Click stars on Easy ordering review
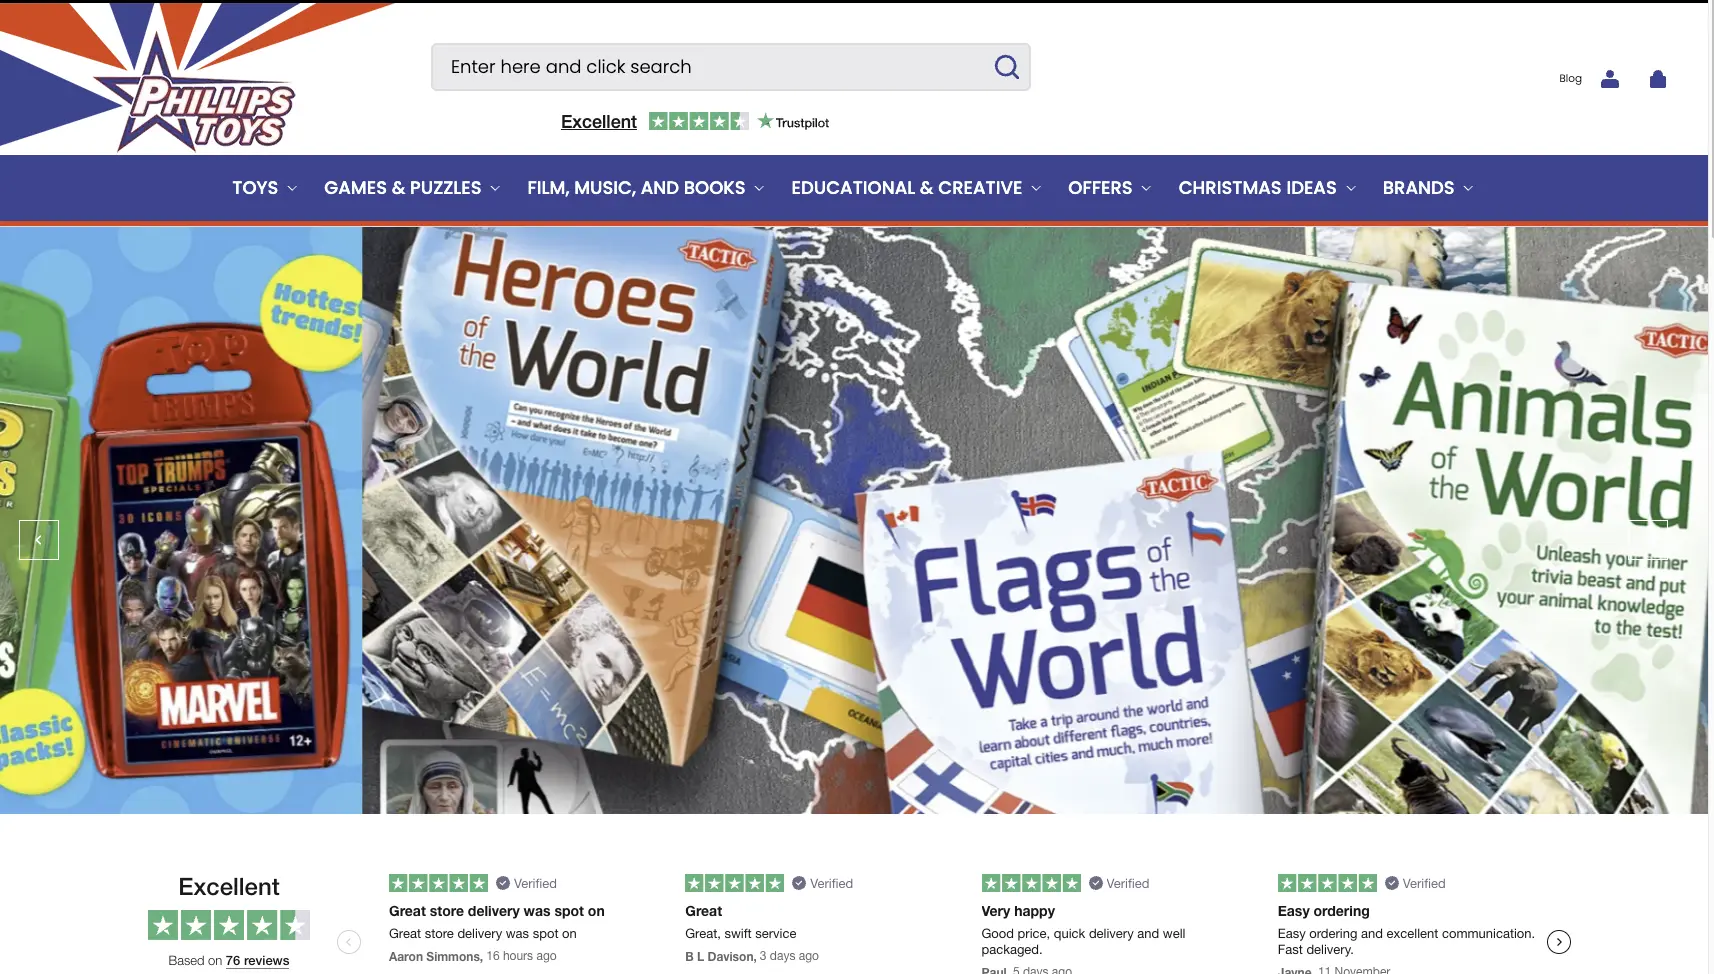This screenshot has width=1714, height=974. tap(1327, 883)
